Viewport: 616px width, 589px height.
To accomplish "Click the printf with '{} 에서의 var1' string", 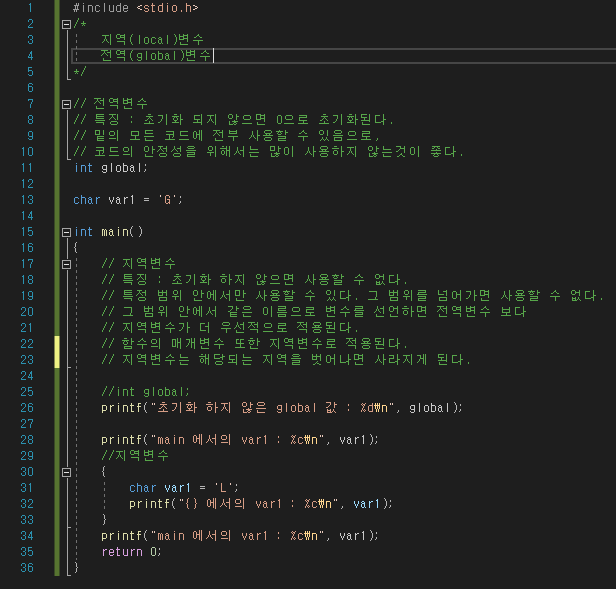I will [x=260, y=504].
